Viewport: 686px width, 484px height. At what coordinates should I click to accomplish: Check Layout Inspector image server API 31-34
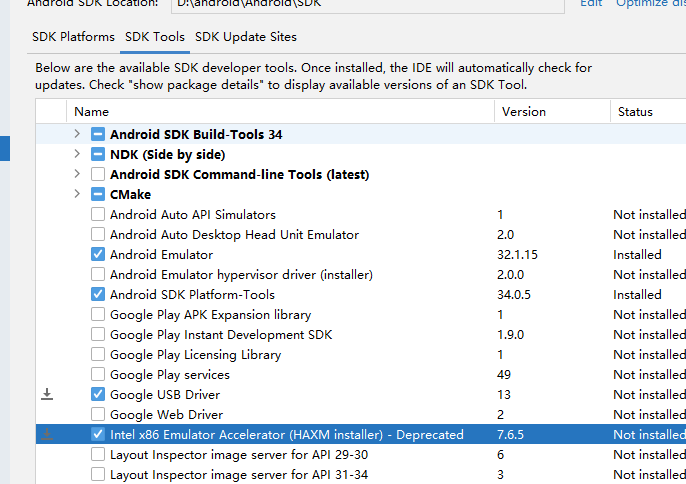[98, 474]
